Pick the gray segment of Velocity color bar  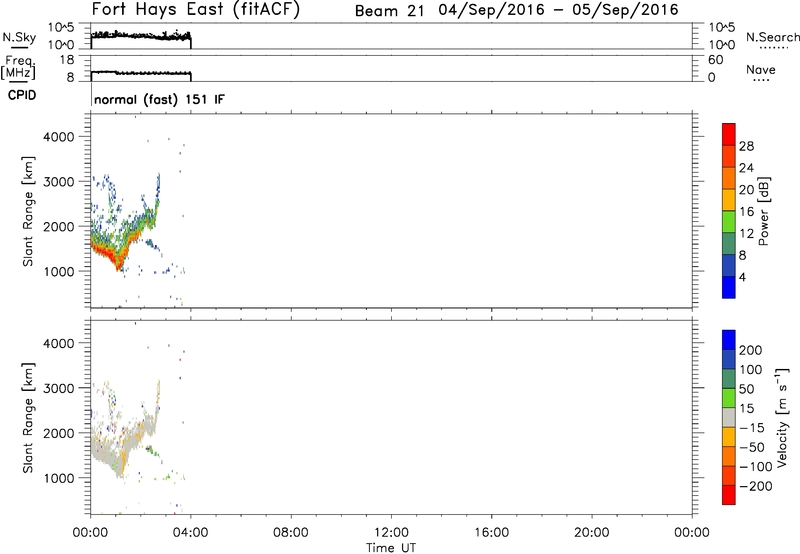click(729, 418)
